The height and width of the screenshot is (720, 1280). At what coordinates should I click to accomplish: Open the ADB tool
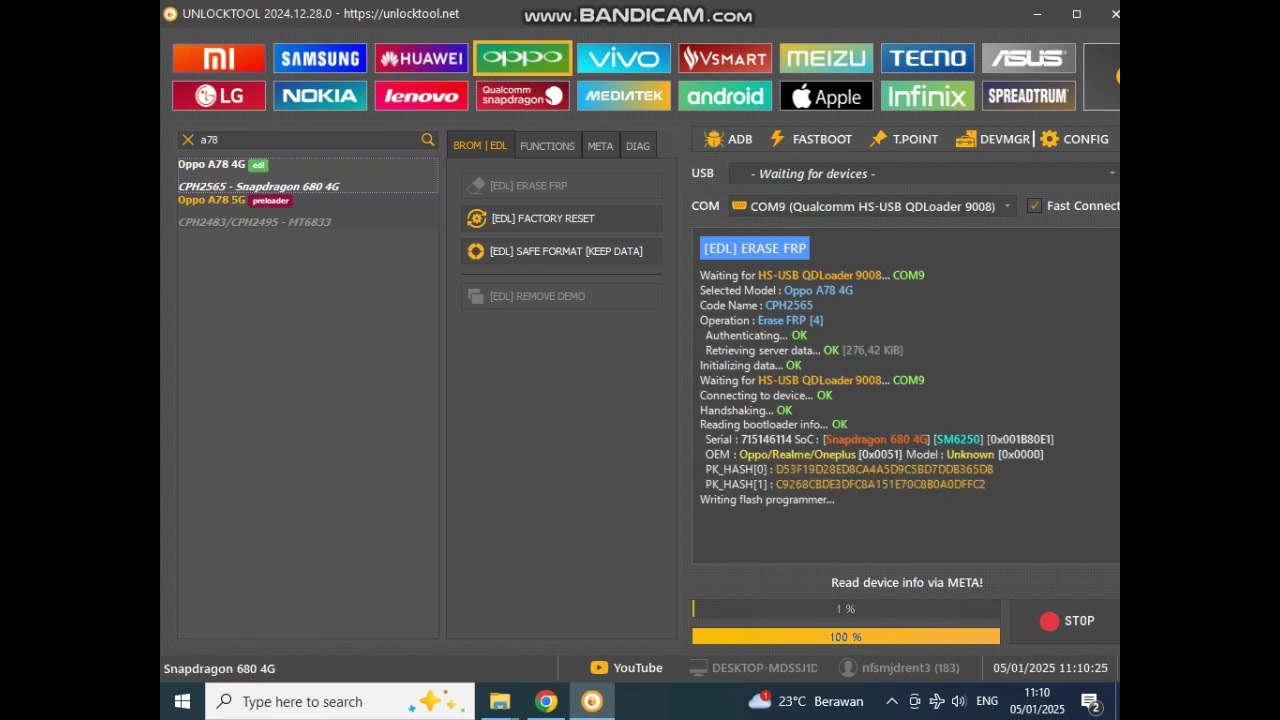tap(728, 139)
